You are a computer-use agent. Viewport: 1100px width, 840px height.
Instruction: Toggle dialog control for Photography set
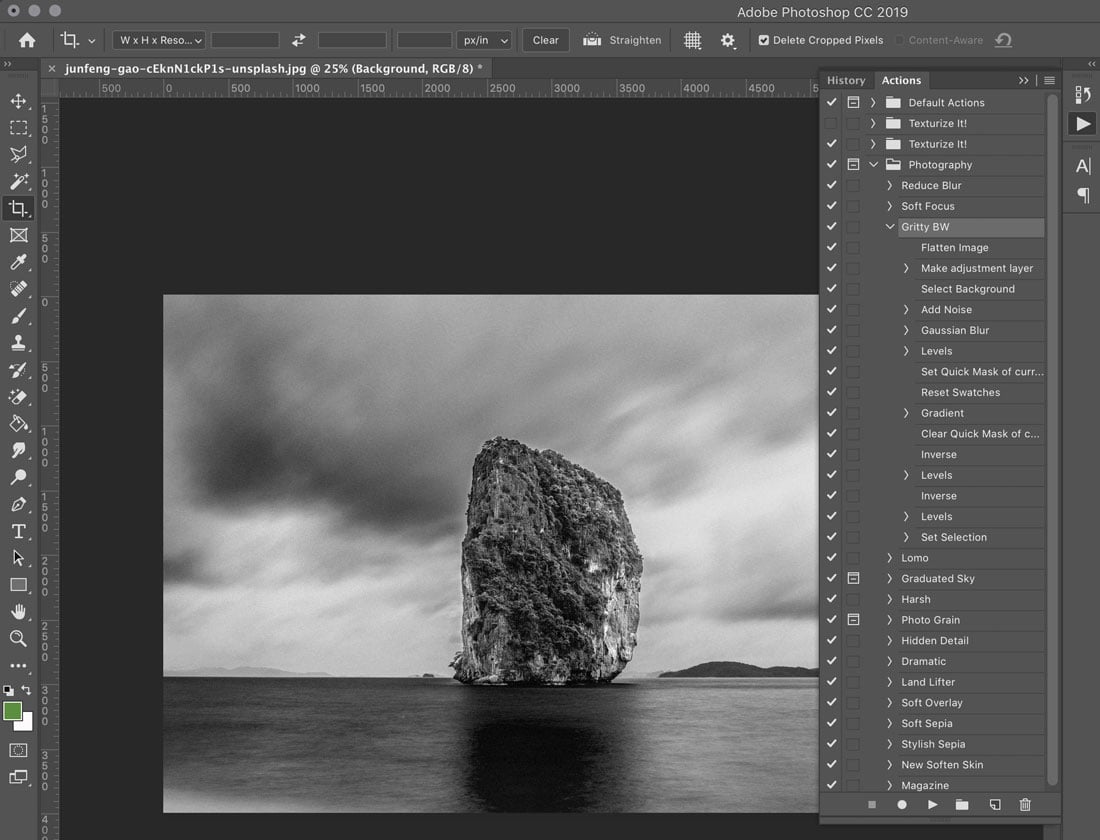[x=853, y=164]
